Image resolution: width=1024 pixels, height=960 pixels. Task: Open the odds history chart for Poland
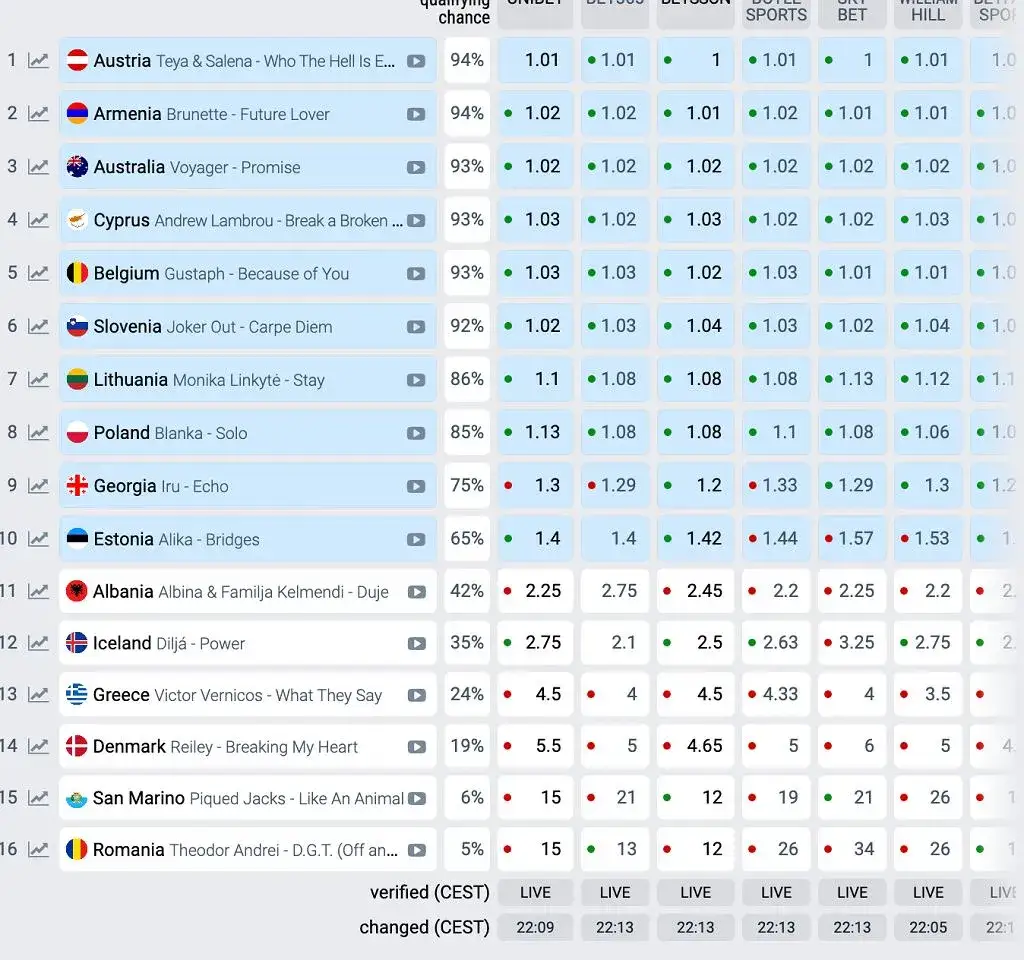point(39,433)
